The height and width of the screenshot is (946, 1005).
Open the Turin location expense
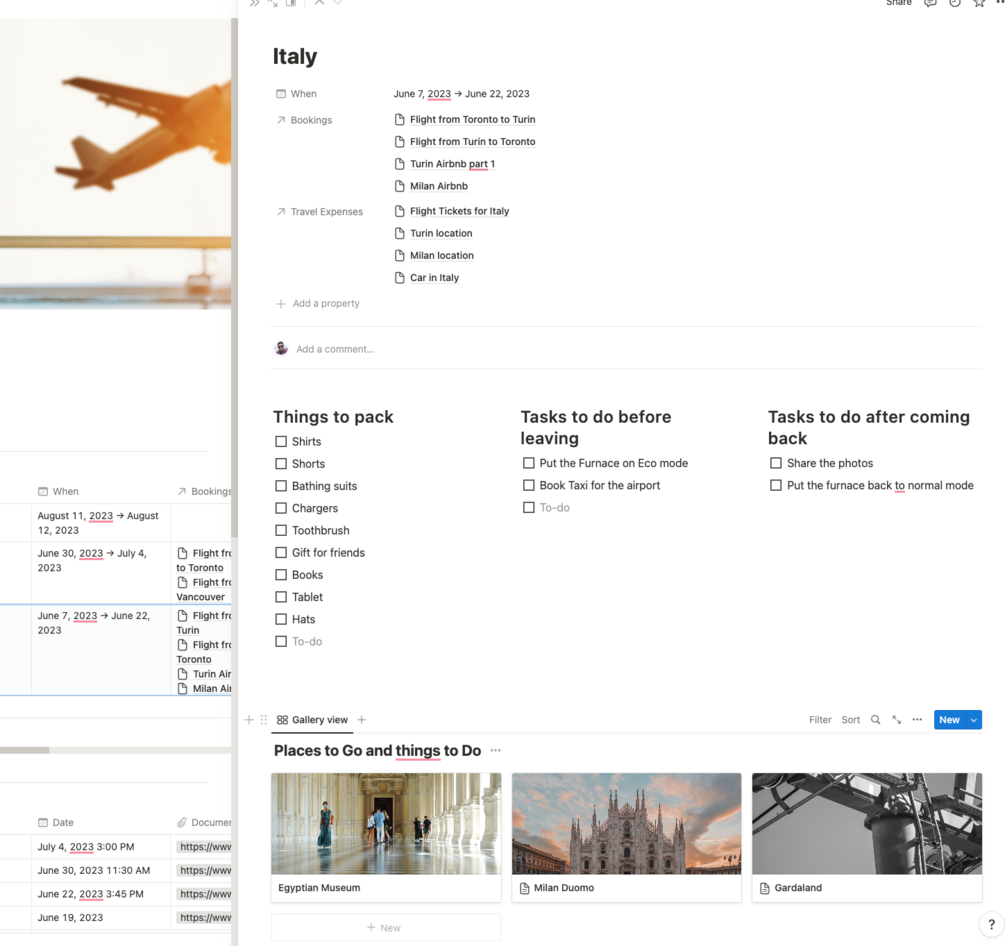point(441,233)
